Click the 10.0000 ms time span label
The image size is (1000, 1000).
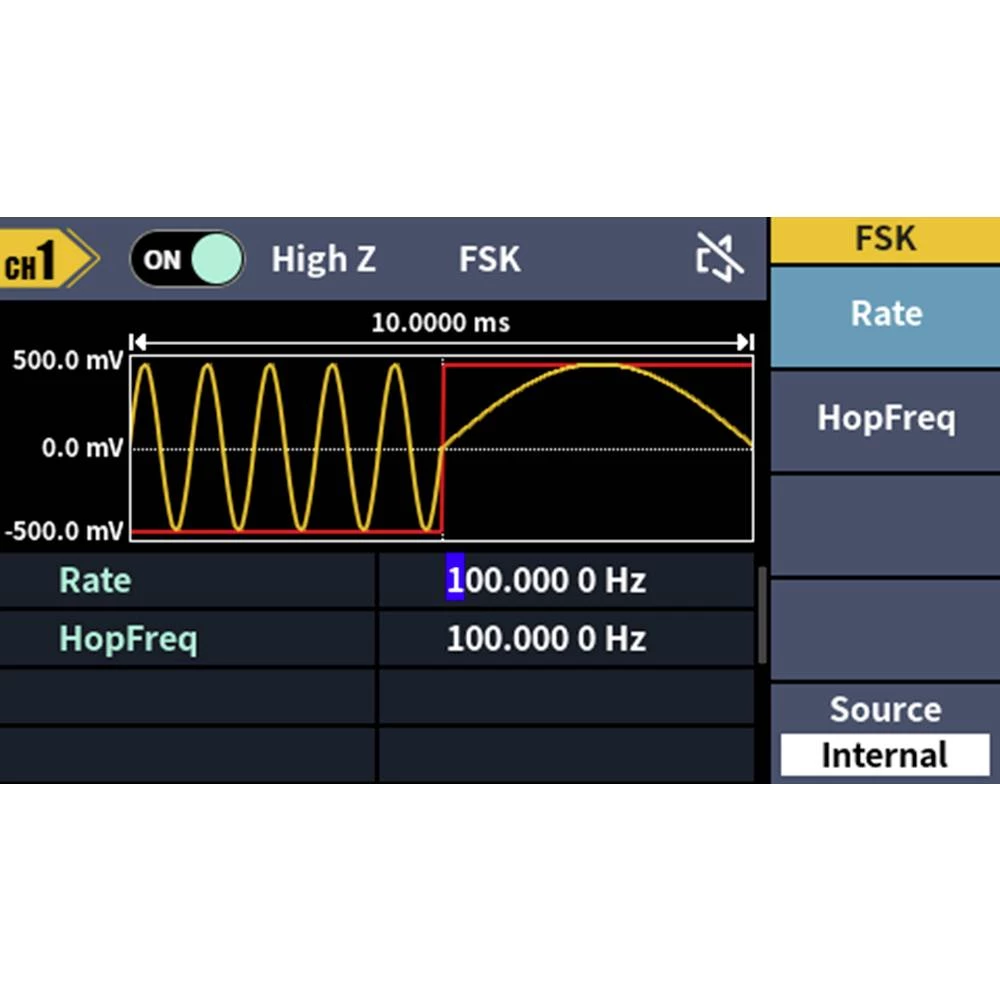point(440,323)
